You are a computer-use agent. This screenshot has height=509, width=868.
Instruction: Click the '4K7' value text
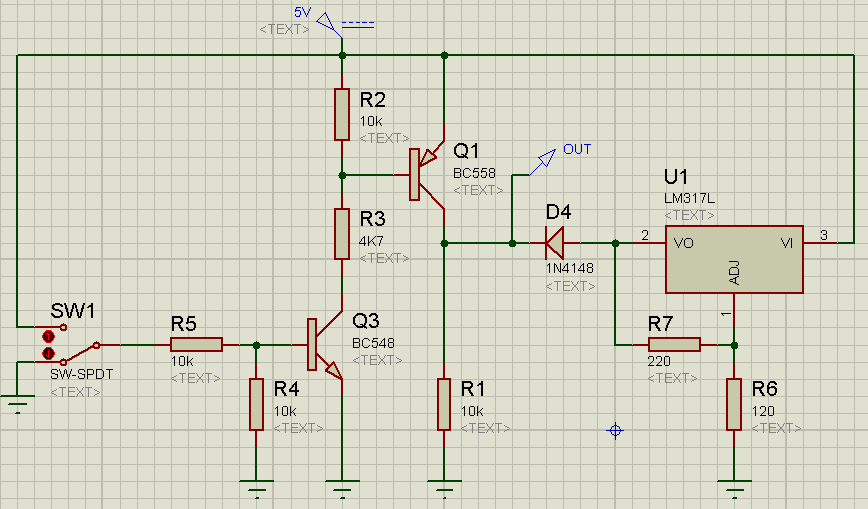(x=371, y=241)
